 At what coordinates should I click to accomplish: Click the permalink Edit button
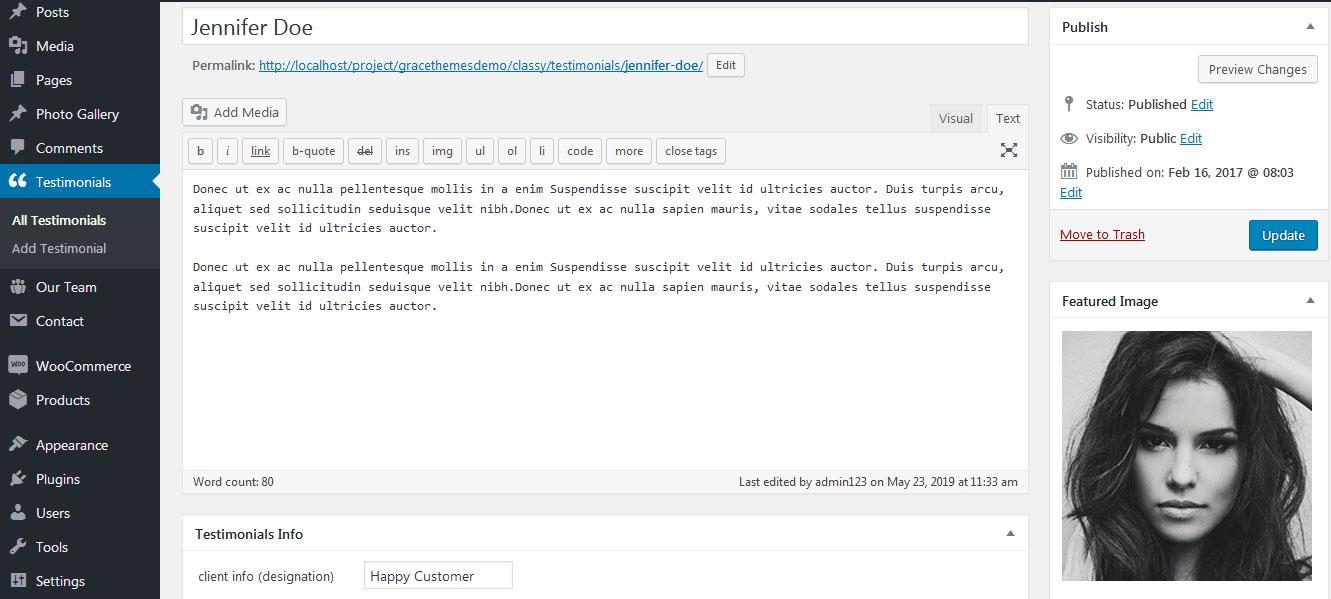pos(726,65)
